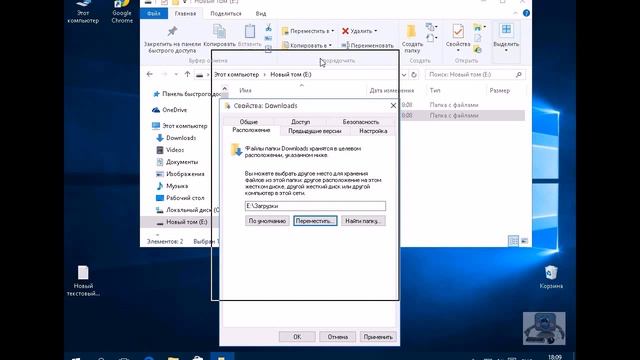Screen dimensions: 640x360
Task: Click the search magnifier icon in Explorer
Action: tap(519, 75)
